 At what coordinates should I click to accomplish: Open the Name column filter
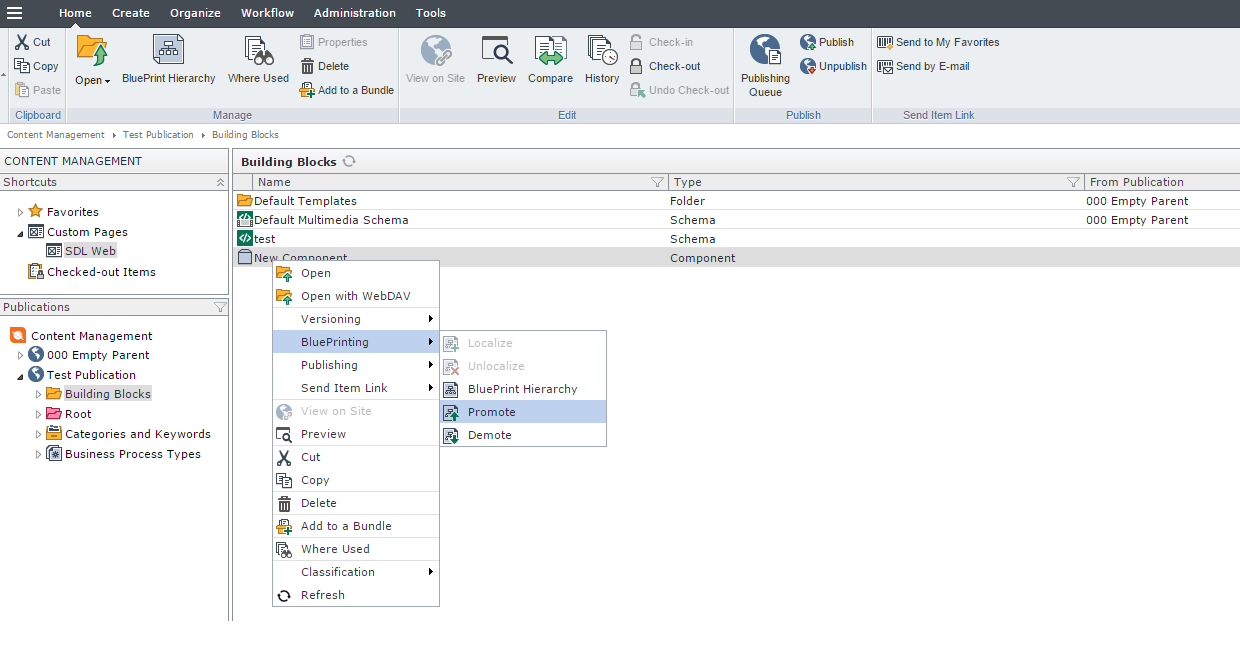coord(657,182)
